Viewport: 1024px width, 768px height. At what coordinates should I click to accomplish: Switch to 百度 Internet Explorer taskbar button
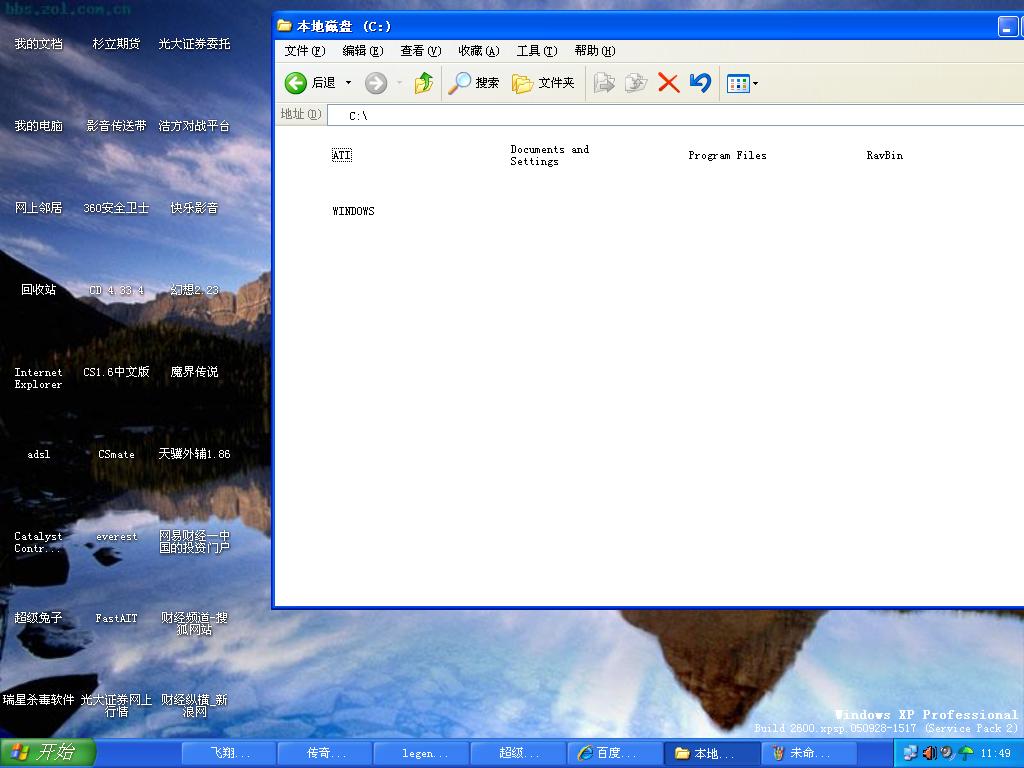(x=615, y=754)
